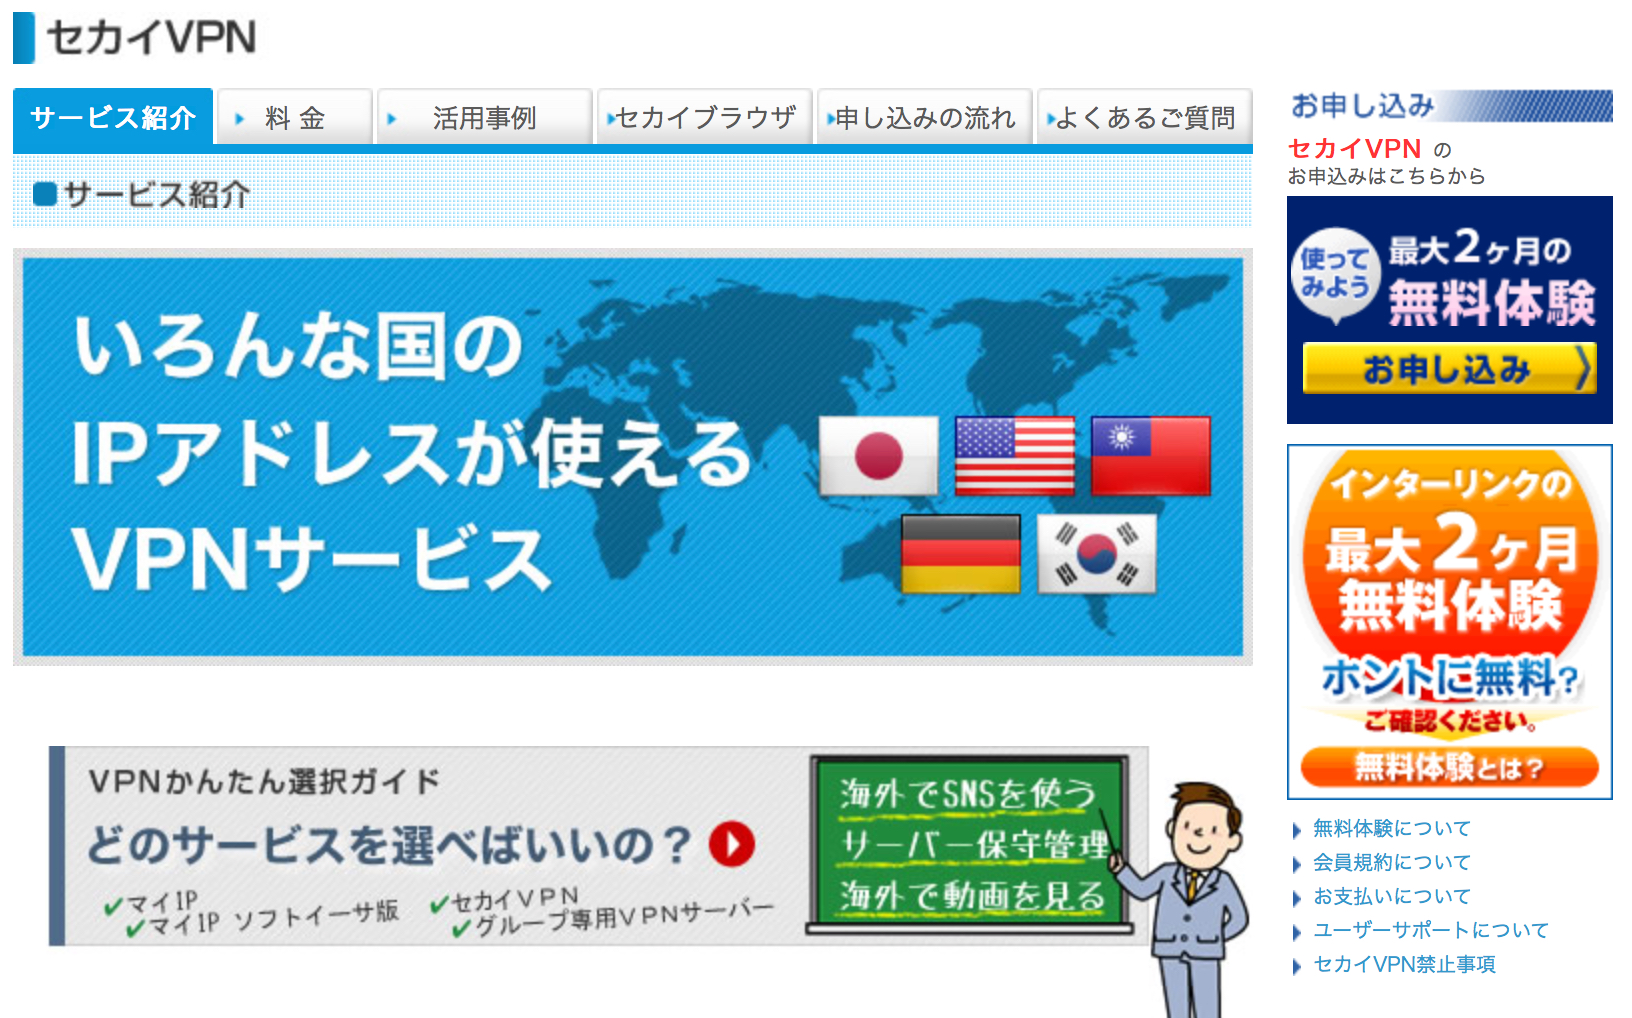
Task: Select the セカイブラウザ tab
Action: point(705,118)
